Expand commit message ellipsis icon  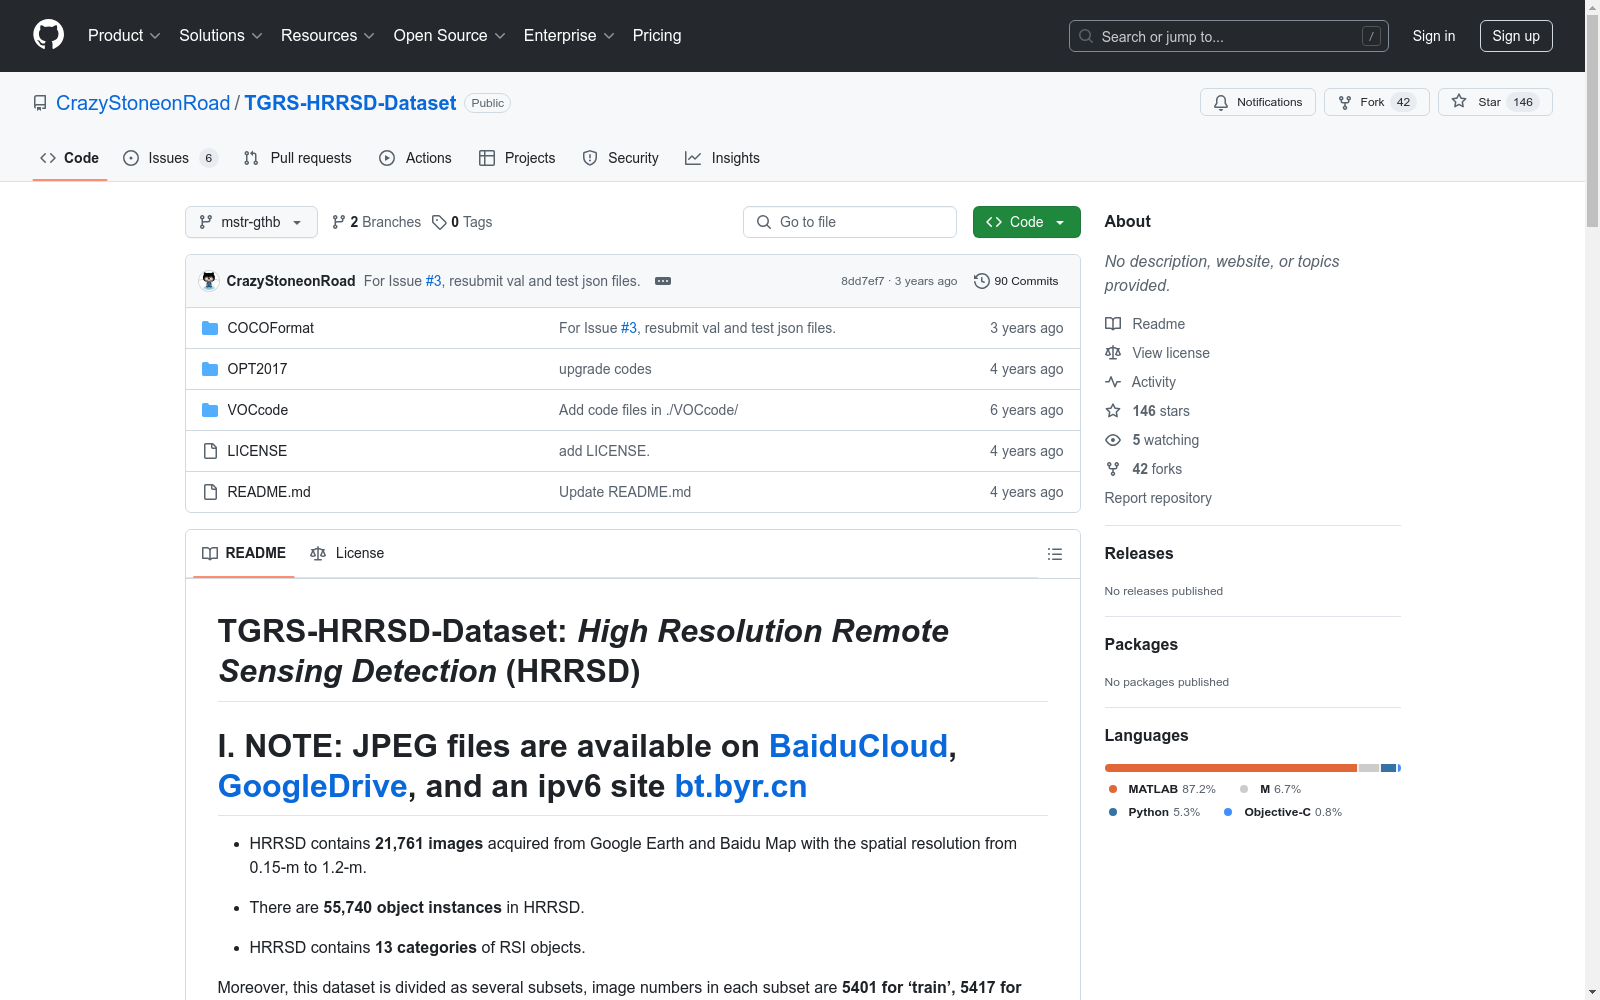[x=663, y=281]
